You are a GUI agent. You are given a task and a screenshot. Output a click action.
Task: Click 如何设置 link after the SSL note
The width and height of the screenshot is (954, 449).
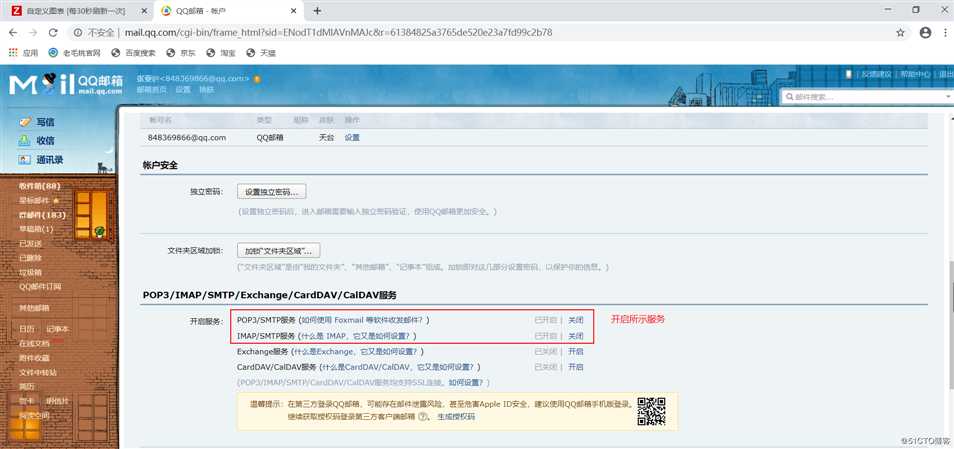[x=466, y=383]
